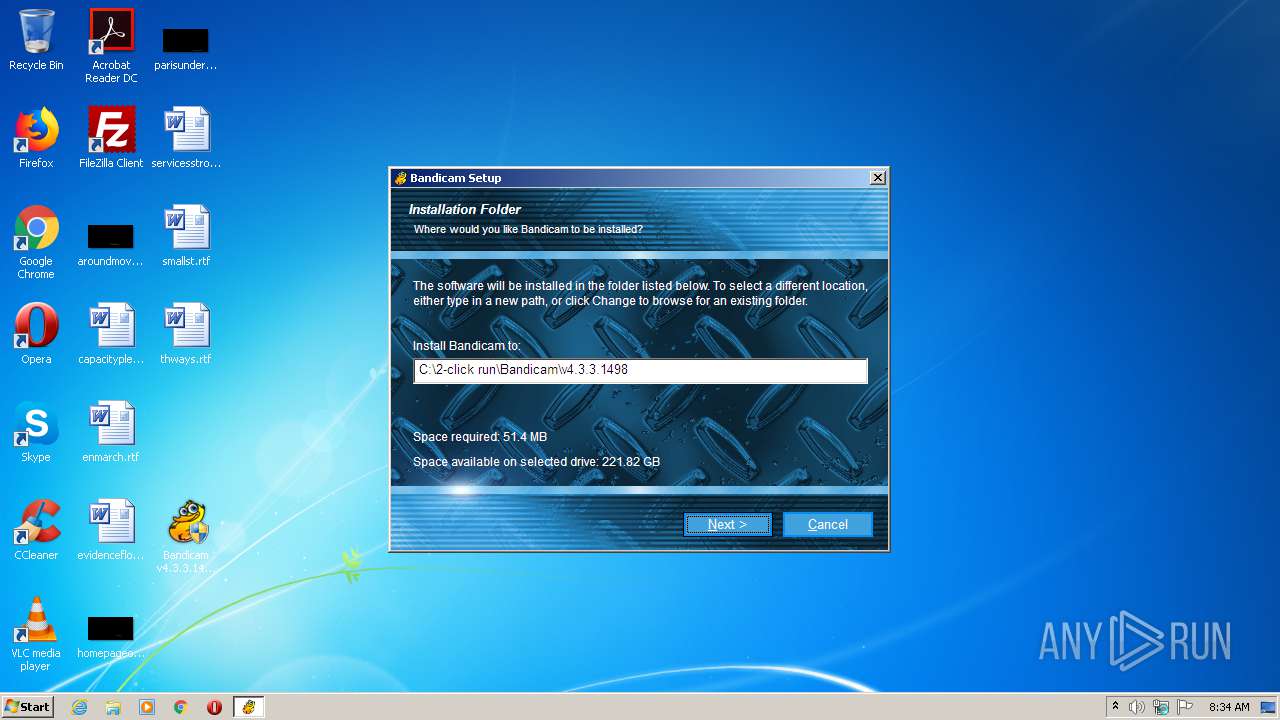Select evidenceflo document icon

(x=111, y=530)
